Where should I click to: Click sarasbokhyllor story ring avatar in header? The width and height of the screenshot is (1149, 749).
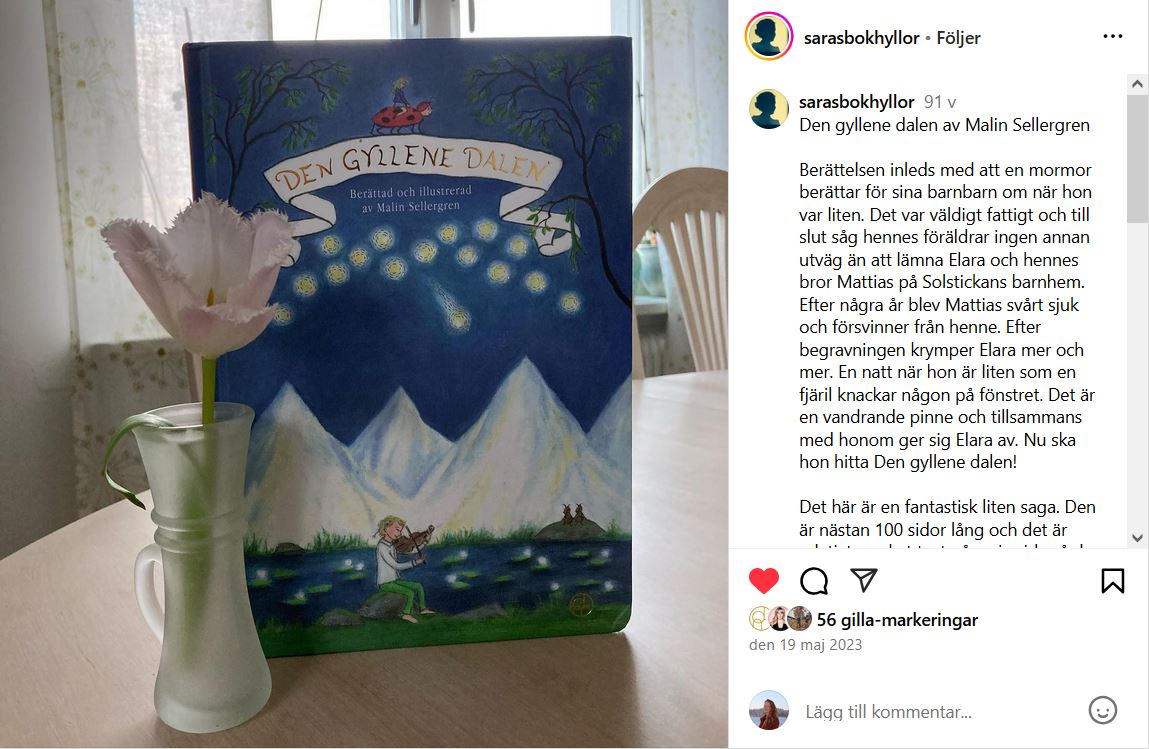pos(768,37)
